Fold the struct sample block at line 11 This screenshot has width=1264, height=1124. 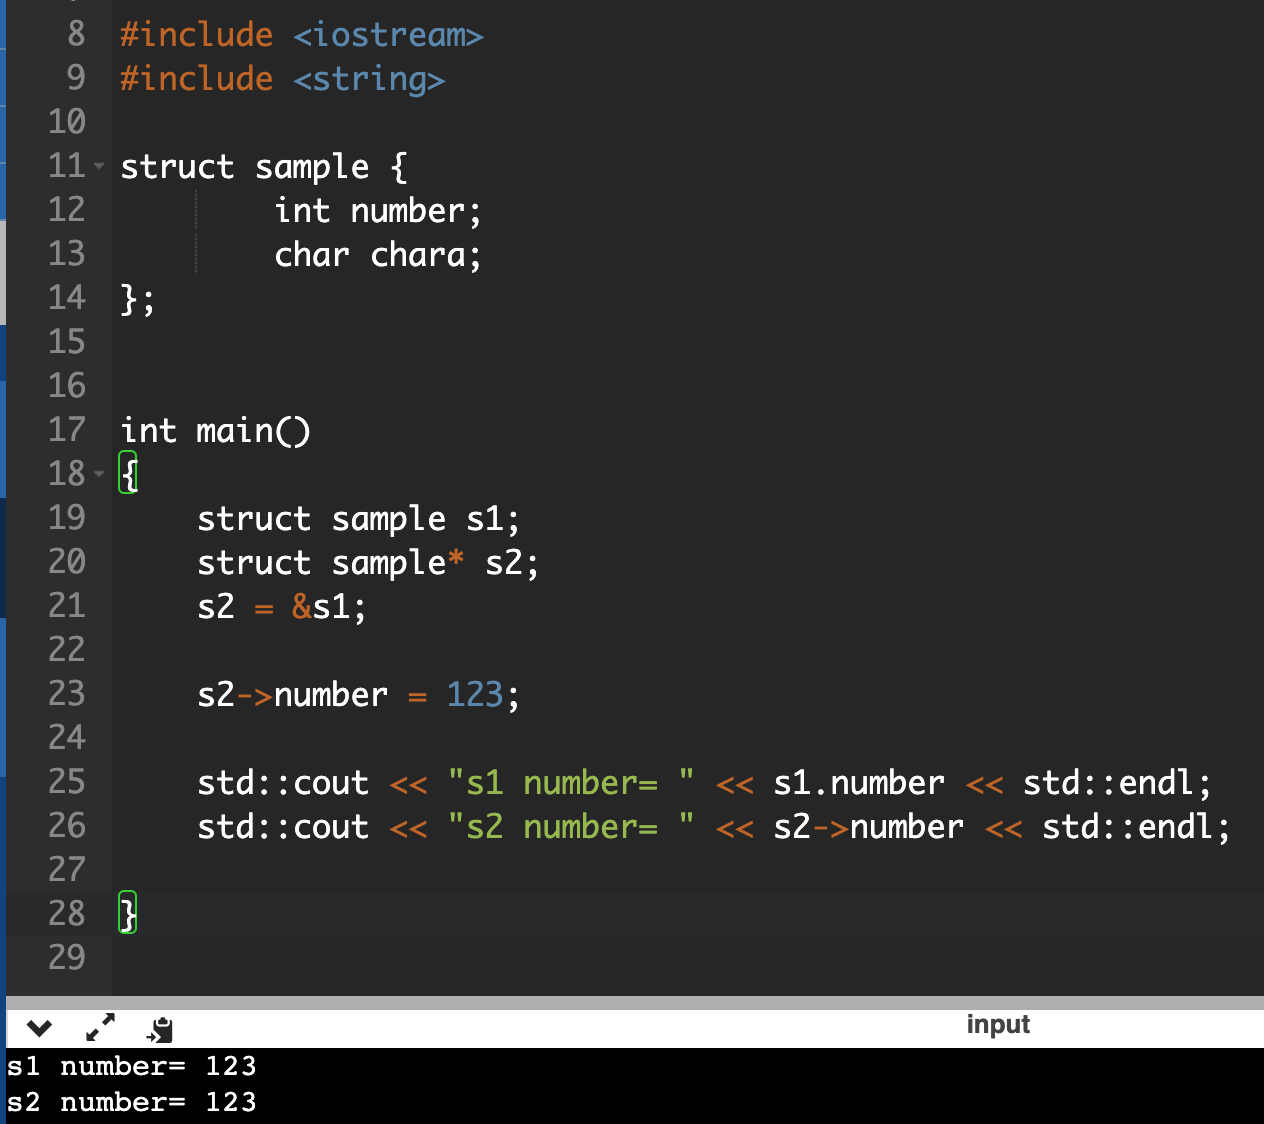pyautogui.click(x=99, y=166)
